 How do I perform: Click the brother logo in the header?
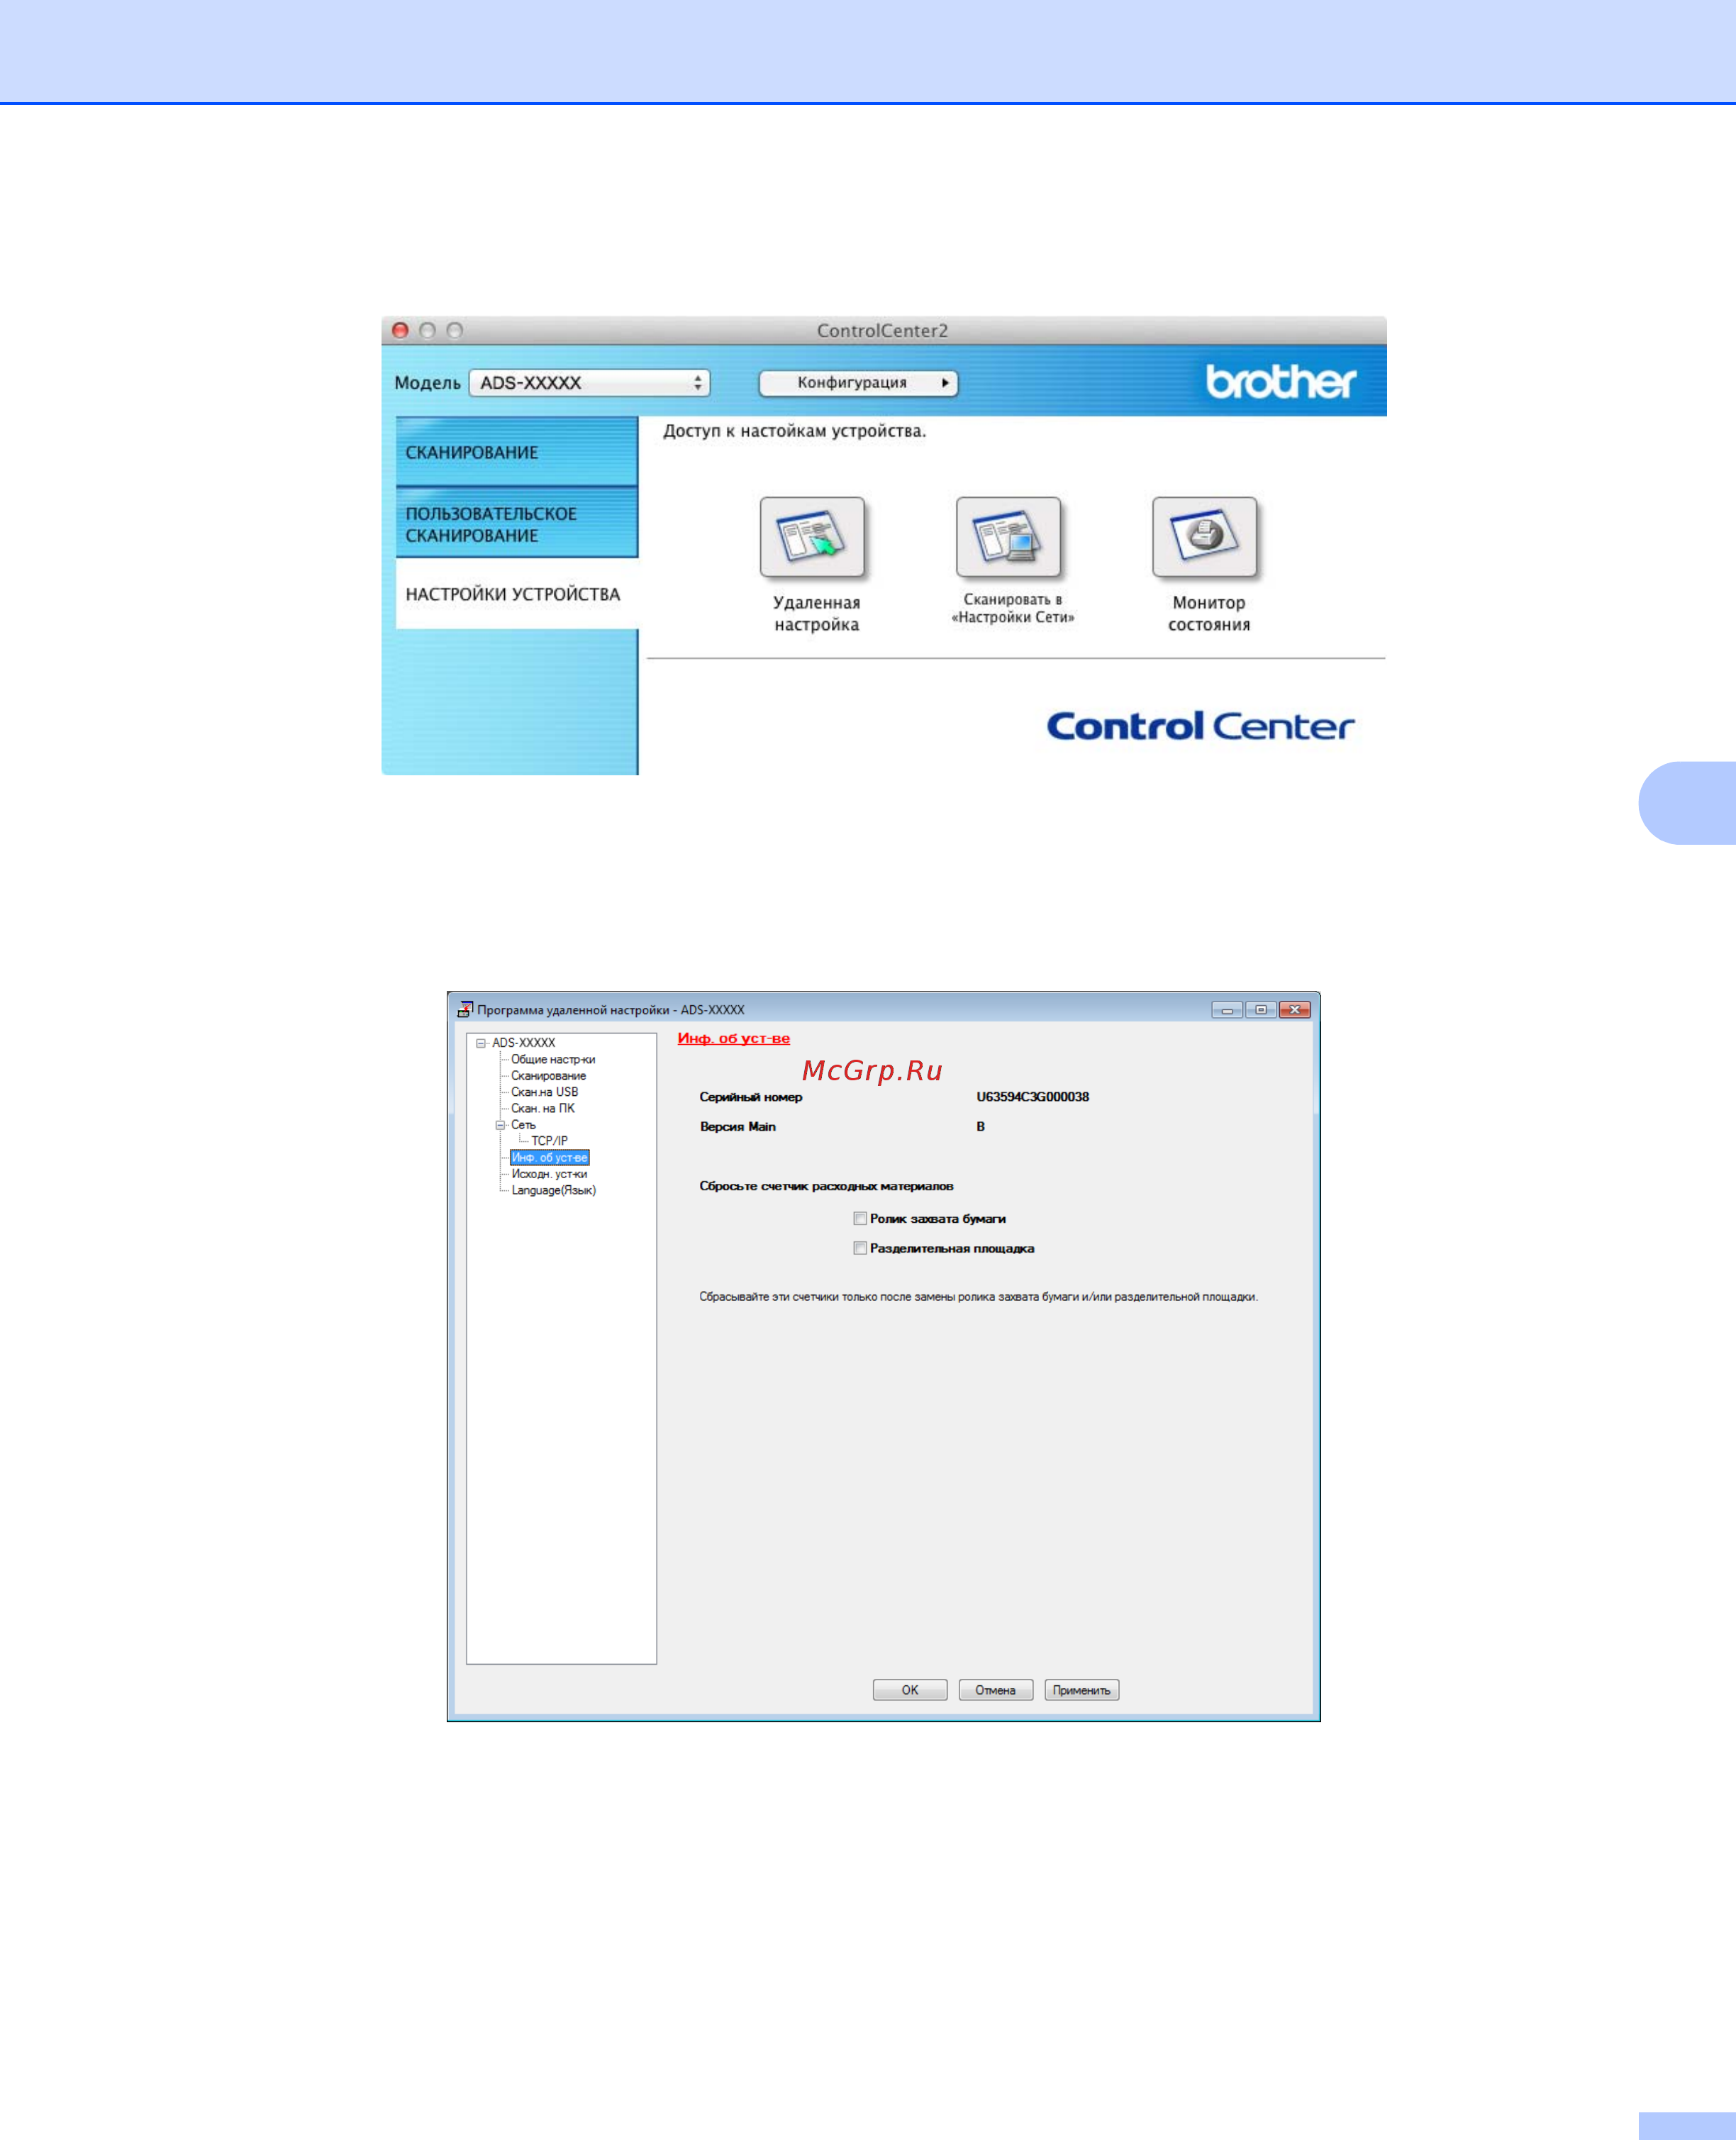click(1280, 381)
